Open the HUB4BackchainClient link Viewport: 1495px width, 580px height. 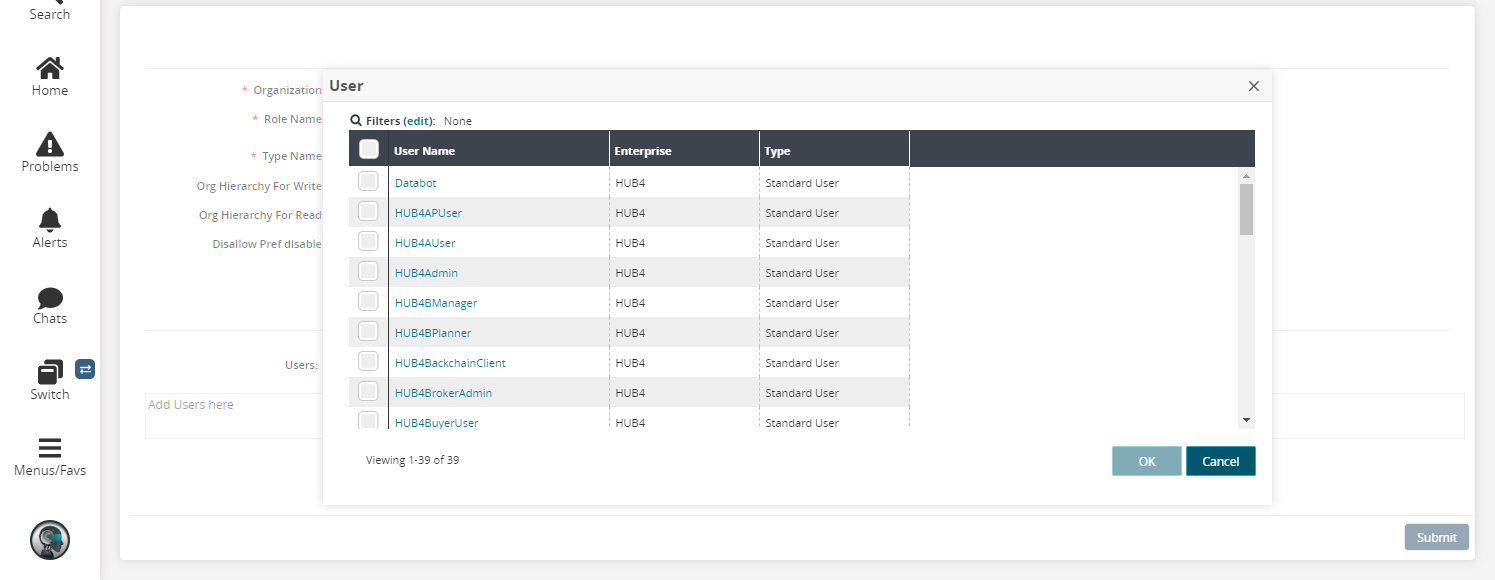450,363
